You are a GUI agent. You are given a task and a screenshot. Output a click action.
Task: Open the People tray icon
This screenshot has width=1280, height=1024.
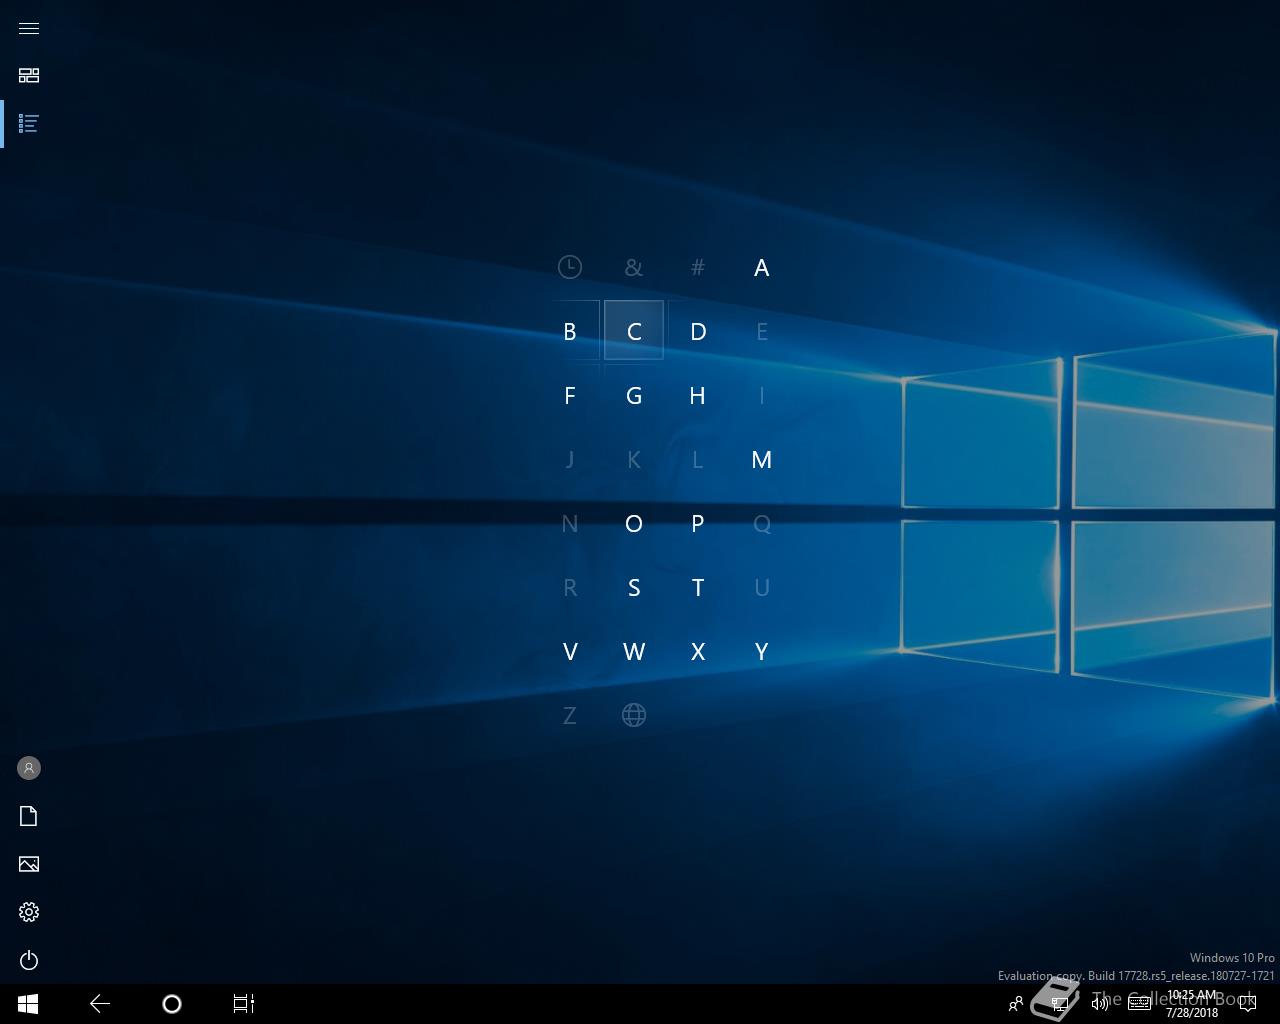coord(1016,1004)
